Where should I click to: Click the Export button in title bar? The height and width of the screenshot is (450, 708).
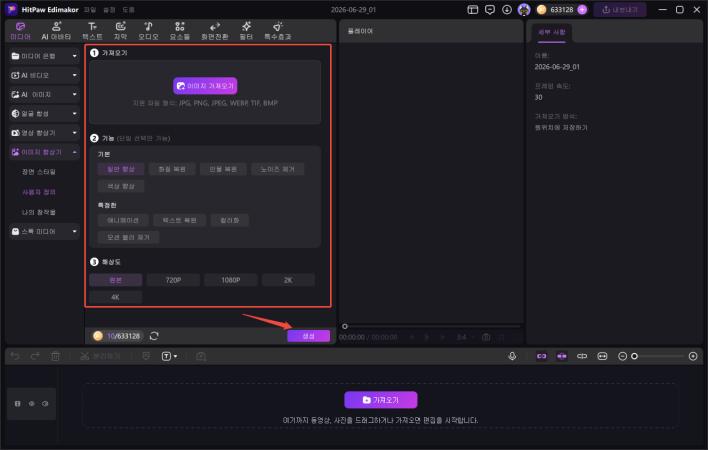coord(620,9)
